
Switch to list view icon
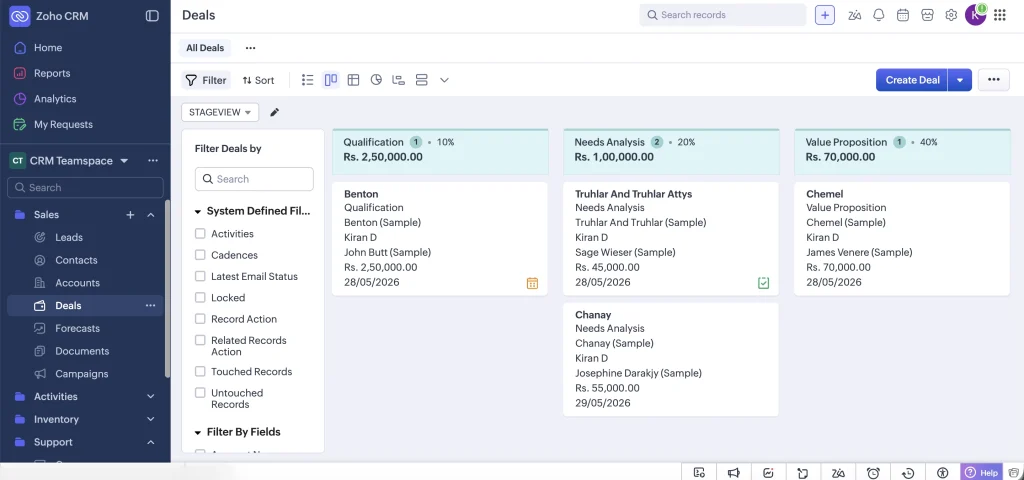308,80
